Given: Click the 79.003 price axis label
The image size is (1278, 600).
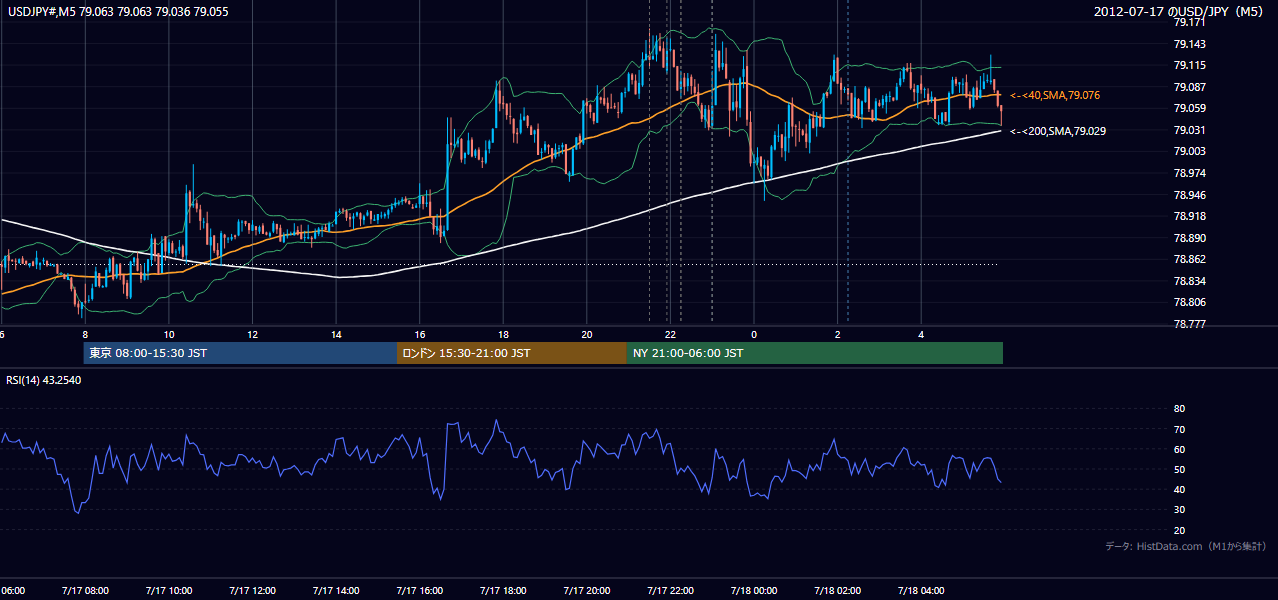Looking at the screenshot, I should [x=1189, y=151].
